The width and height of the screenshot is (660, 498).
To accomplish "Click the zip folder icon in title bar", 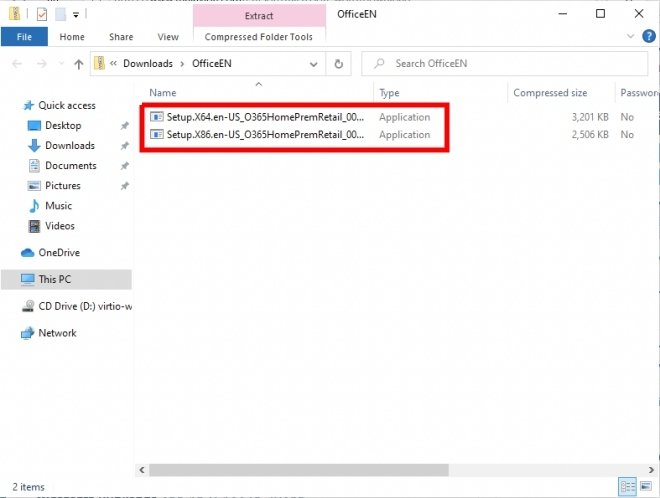I will click(x=14, y=14).
